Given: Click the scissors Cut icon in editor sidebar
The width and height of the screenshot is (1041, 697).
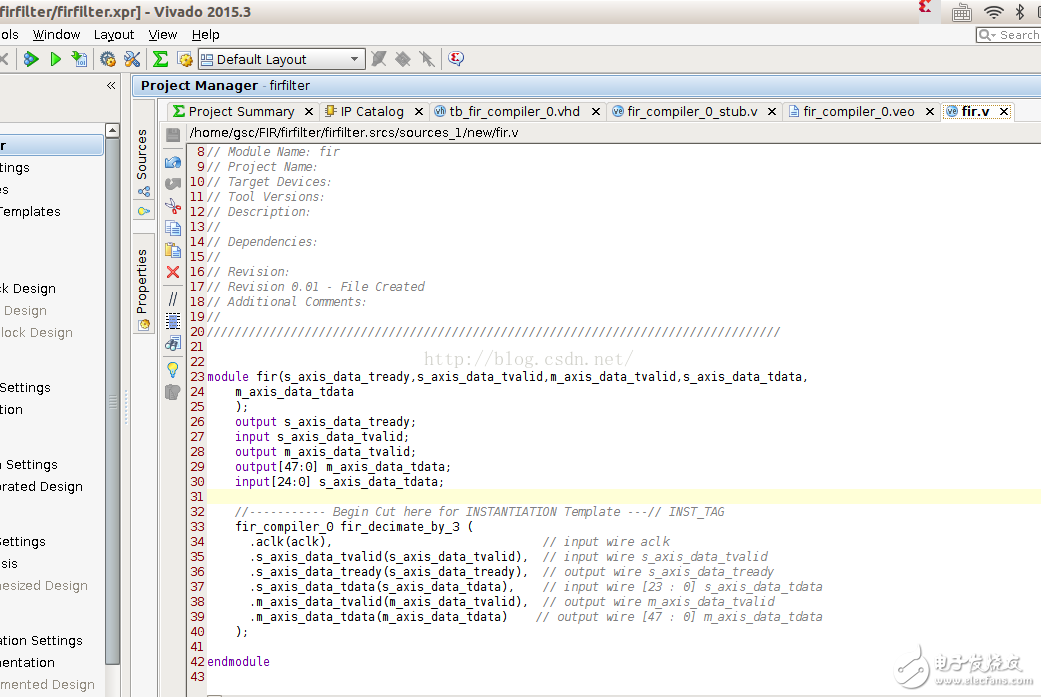Looking at the screenshot, I should tap(173, 207).
